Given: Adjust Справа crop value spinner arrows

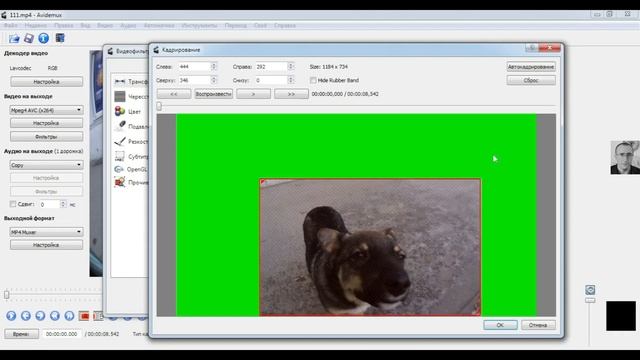Looking at the screenshot, I should [291, 67].
